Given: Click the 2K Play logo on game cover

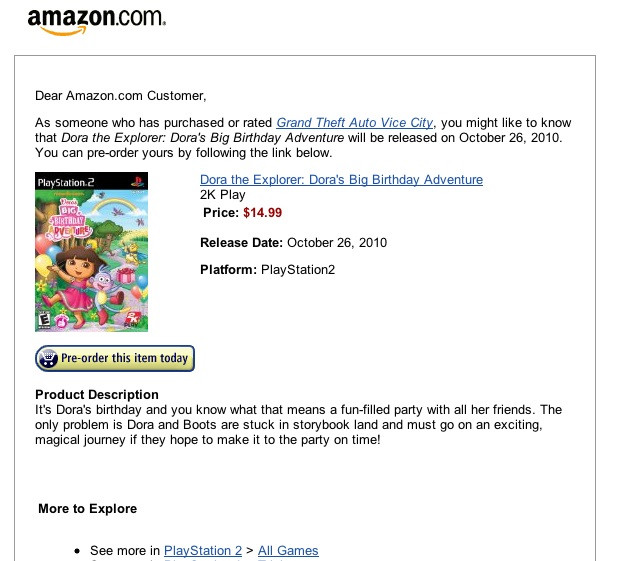Looking at the screenshot, I should (132, 320).
